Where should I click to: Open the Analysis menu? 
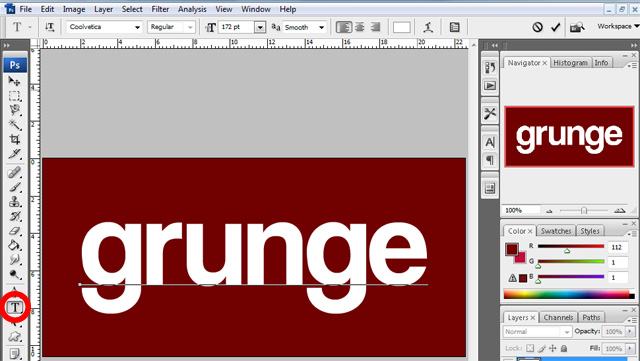click(192, 9)
